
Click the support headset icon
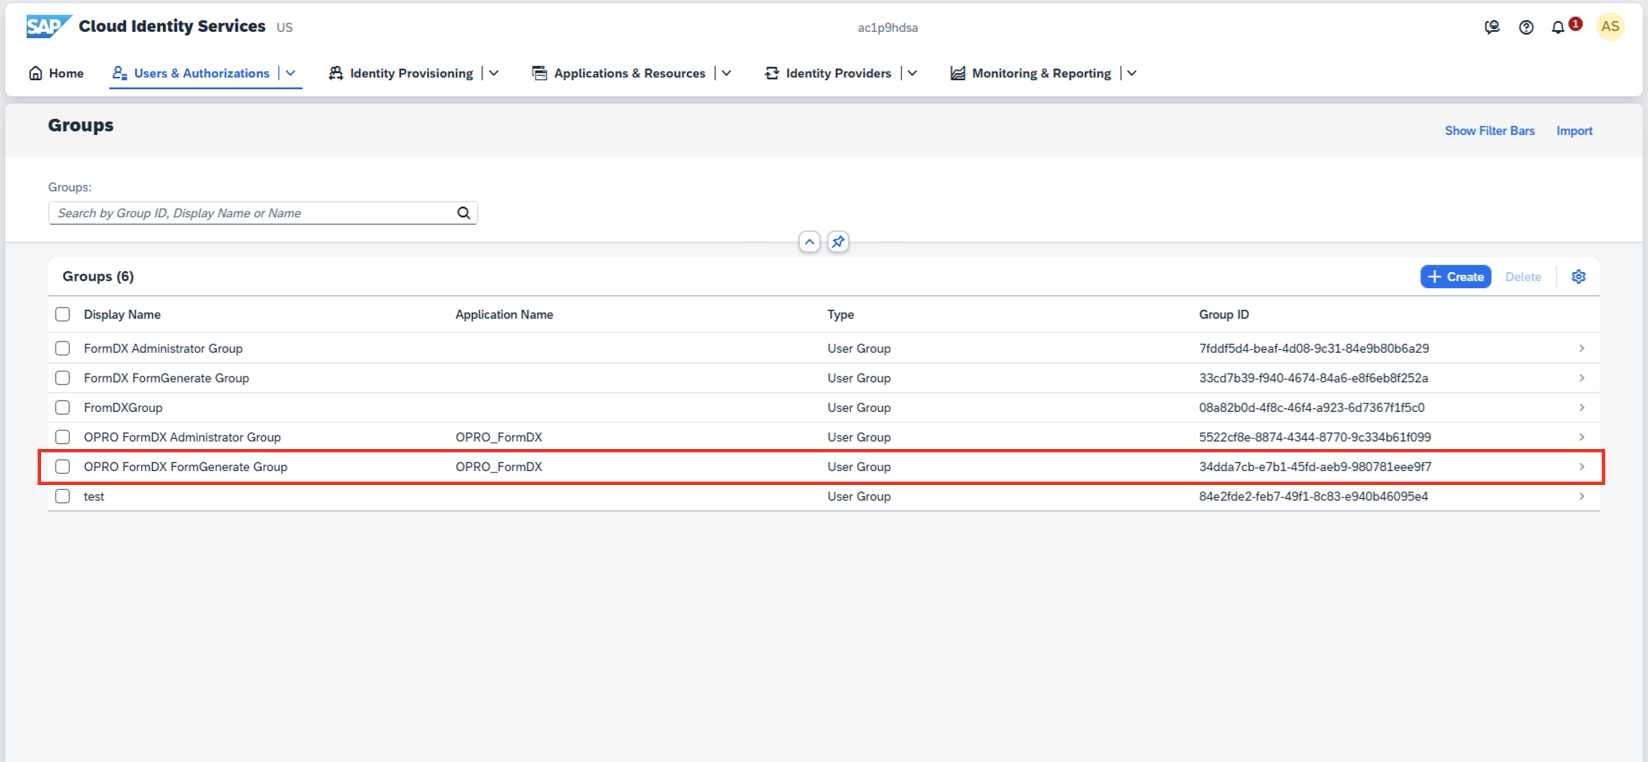point(1491,28)
